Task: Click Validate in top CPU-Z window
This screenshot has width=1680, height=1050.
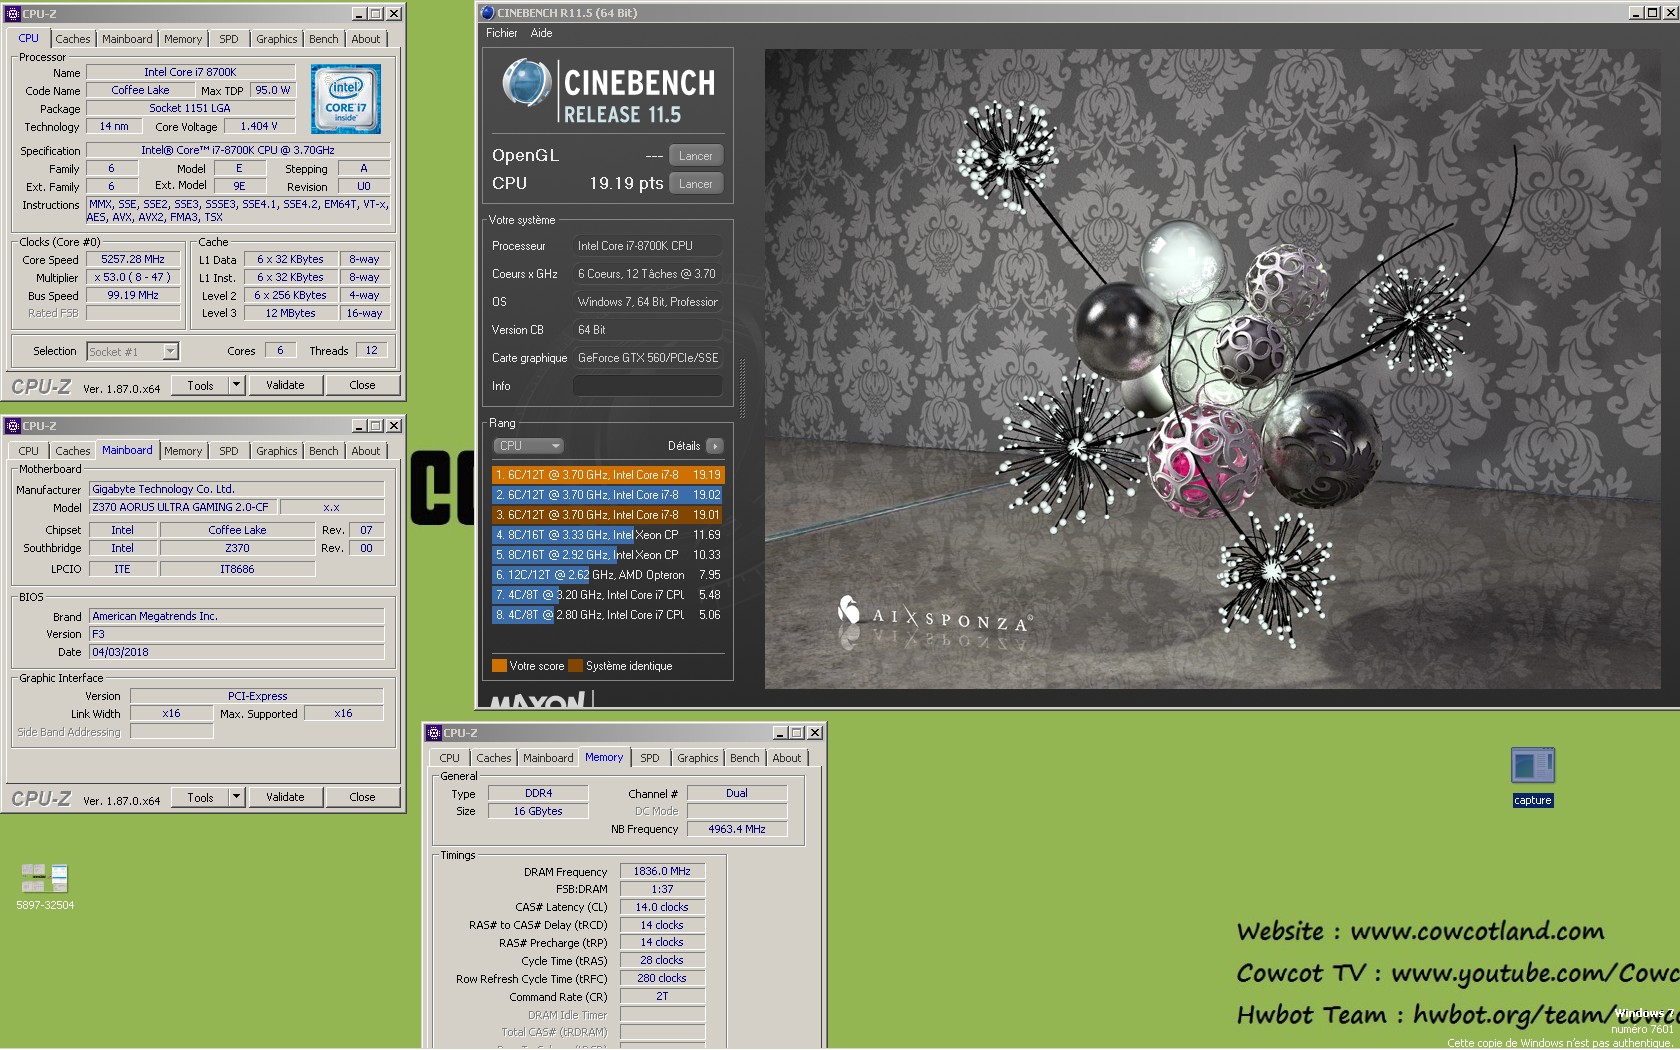Action: pyautogui.click(x=285, y=385)
